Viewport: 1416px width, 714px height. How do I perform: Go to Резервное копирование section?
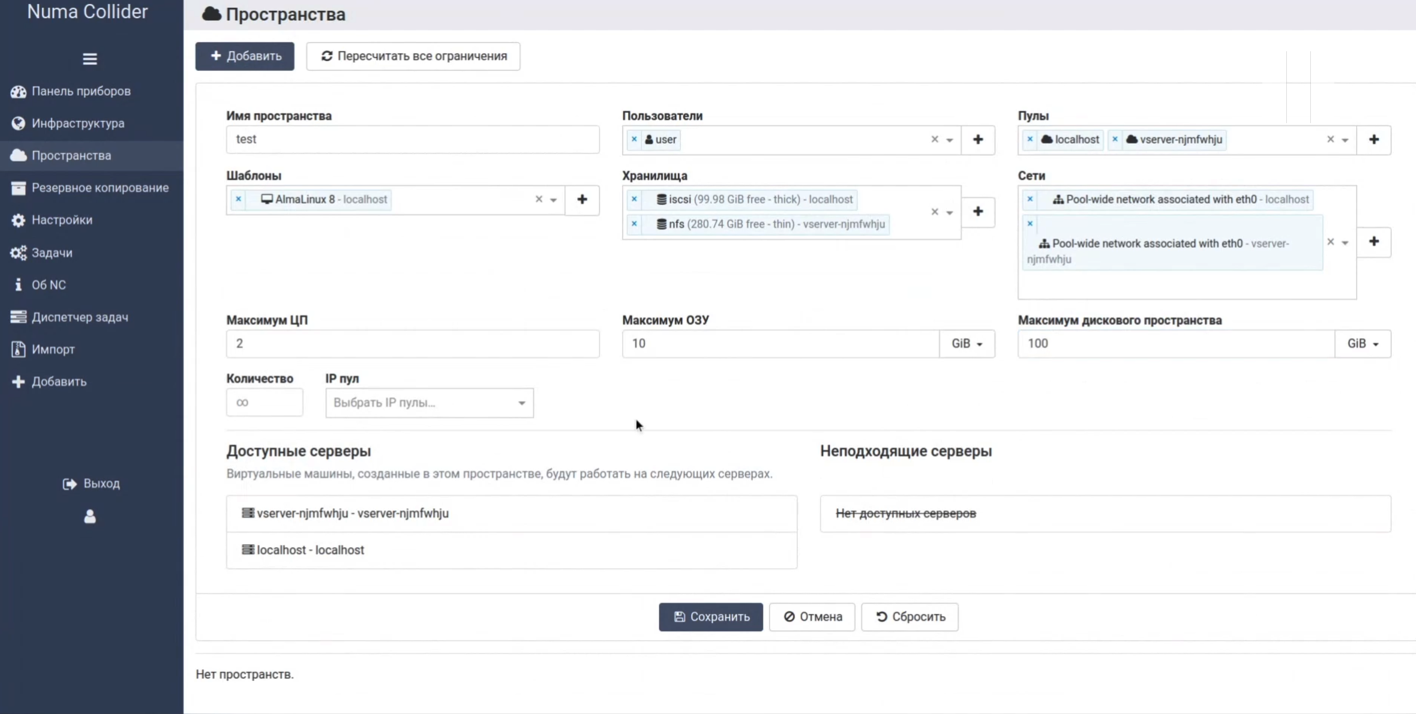coord(100,188)
